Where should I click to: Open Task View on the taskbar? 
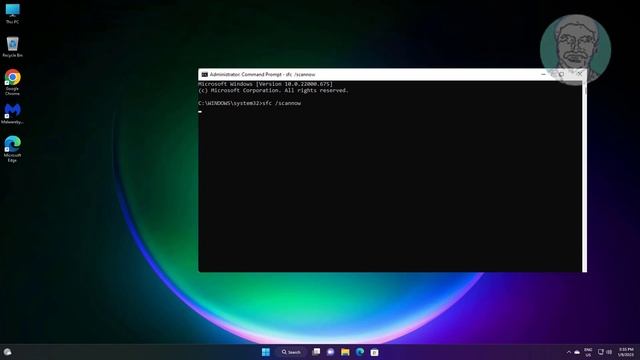point(316,352)
